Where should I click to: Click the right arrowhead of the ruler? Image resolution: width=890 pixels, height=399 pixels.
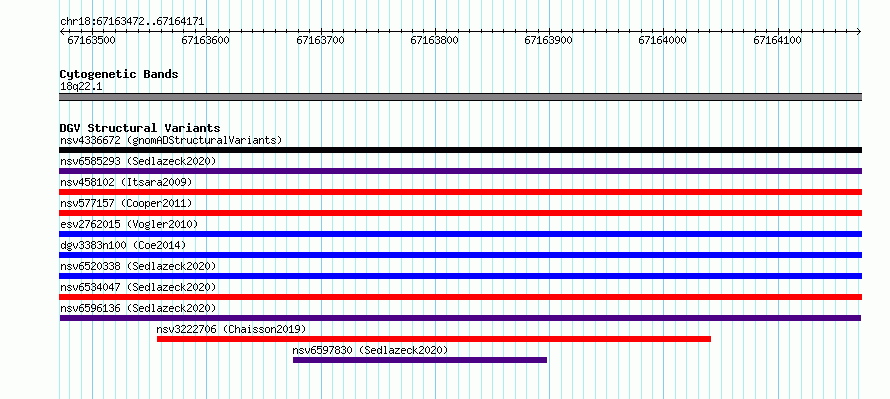[859, 32]
